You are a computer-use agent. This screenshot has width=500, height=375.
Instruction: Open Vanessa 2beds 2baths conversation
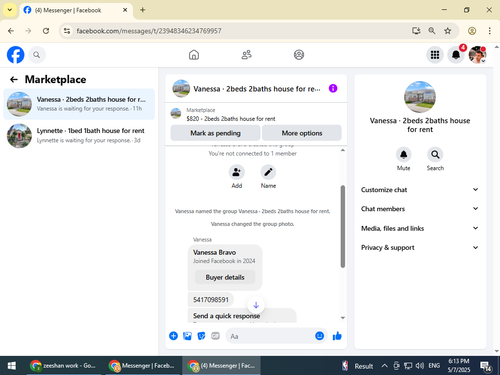click(79, 104)
